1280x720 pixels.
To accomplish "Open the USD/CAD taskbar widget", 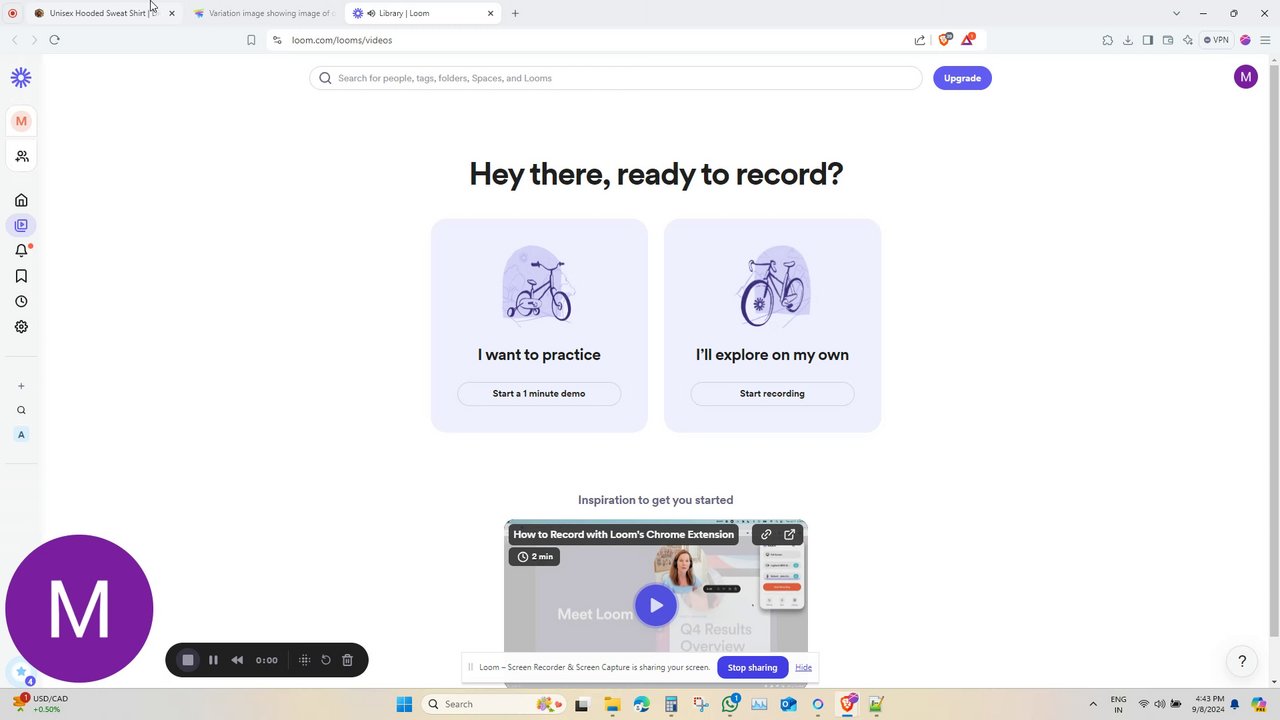I will (x=40, y=704).
